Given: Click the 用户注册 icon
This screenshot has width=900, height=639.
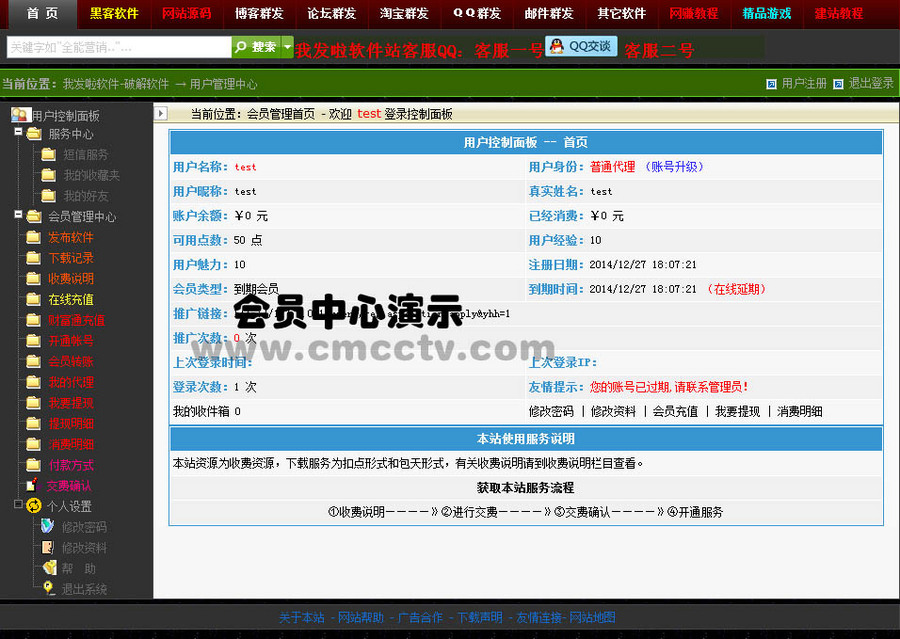Looking at the screenshot, I should pyautogui.click(x=771, y=84).
